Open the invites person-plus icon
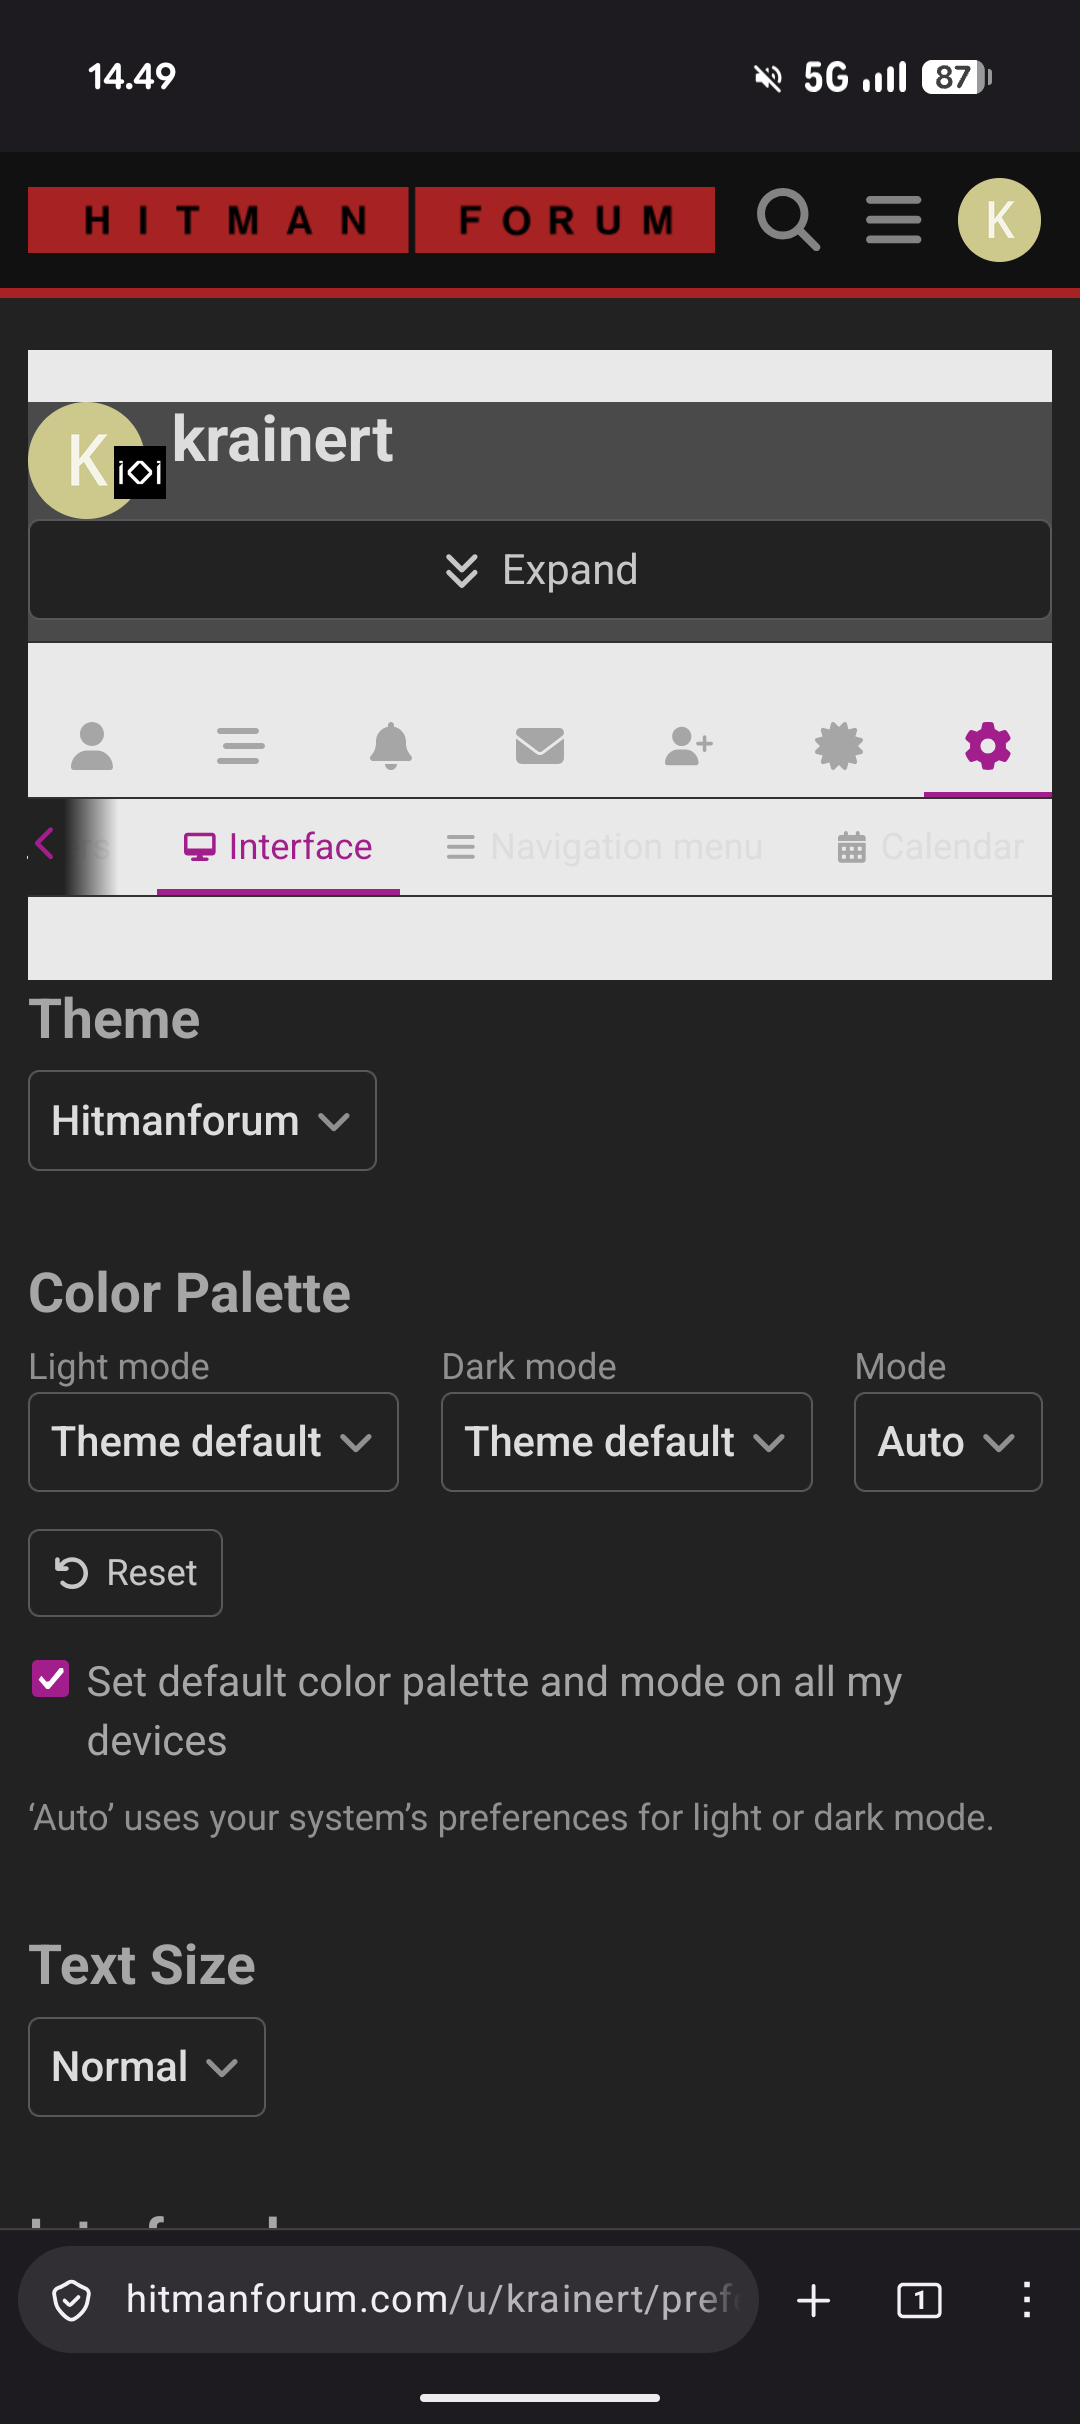The height and width of the screenshot is (2424, 1080). tap(689, 746)
